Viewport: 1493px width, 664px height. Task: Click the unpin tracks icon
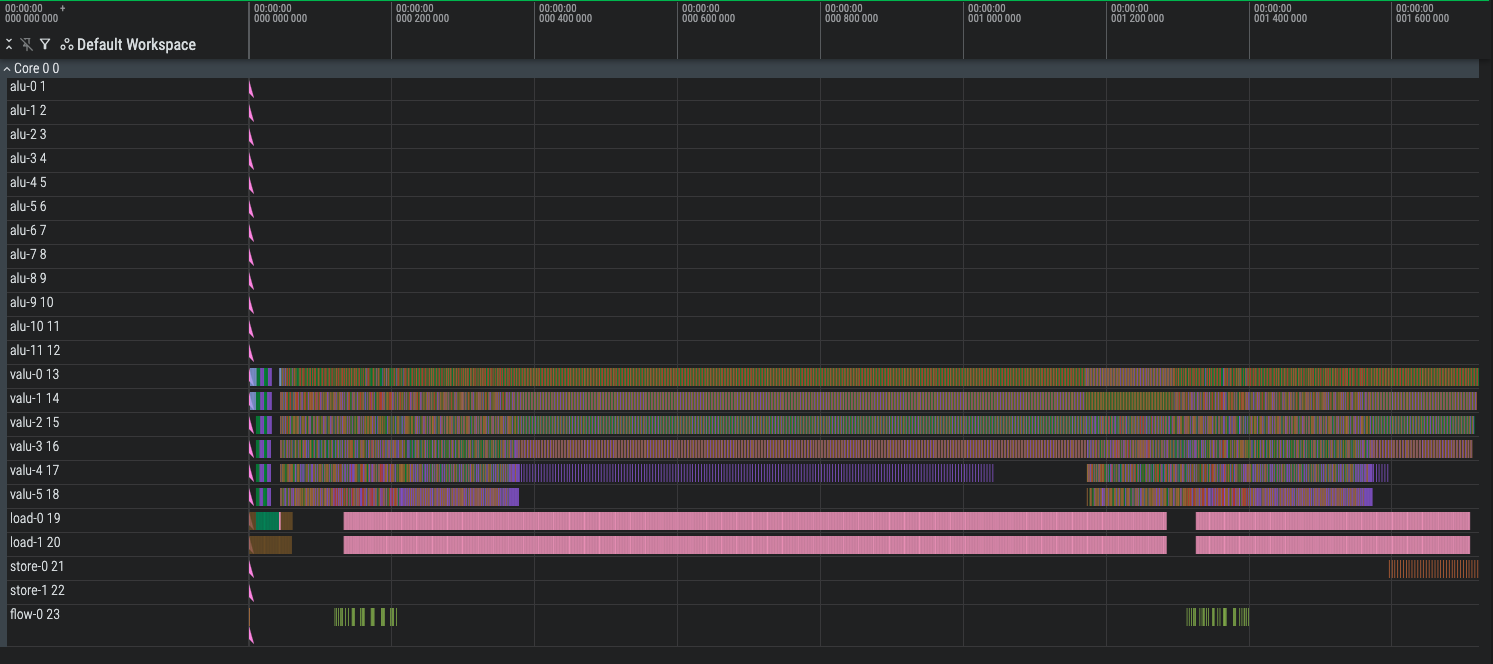tap(27, 45)
